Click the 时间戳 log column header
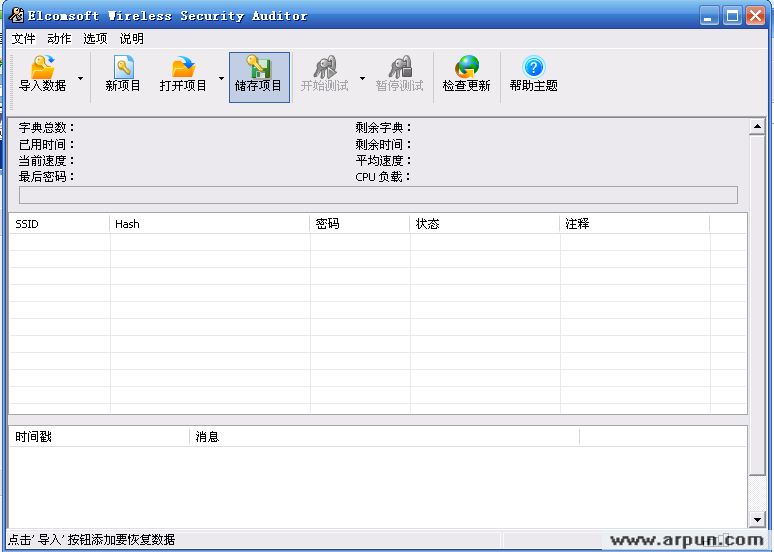This screenshot has height=552, width=774. pos(99,436)
